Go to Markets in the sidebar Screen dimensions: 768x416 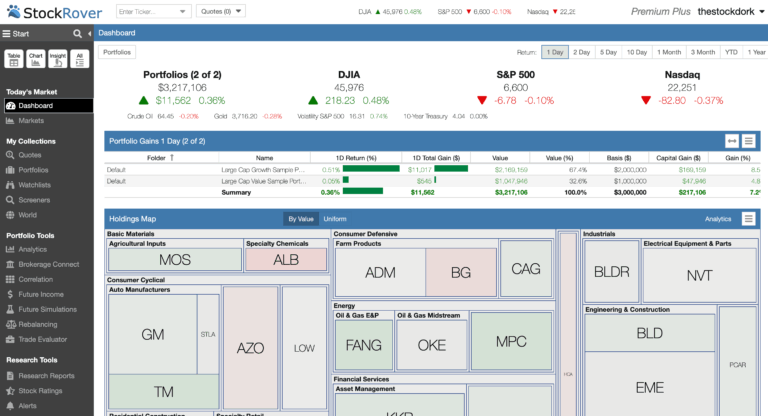click(31, 120)
